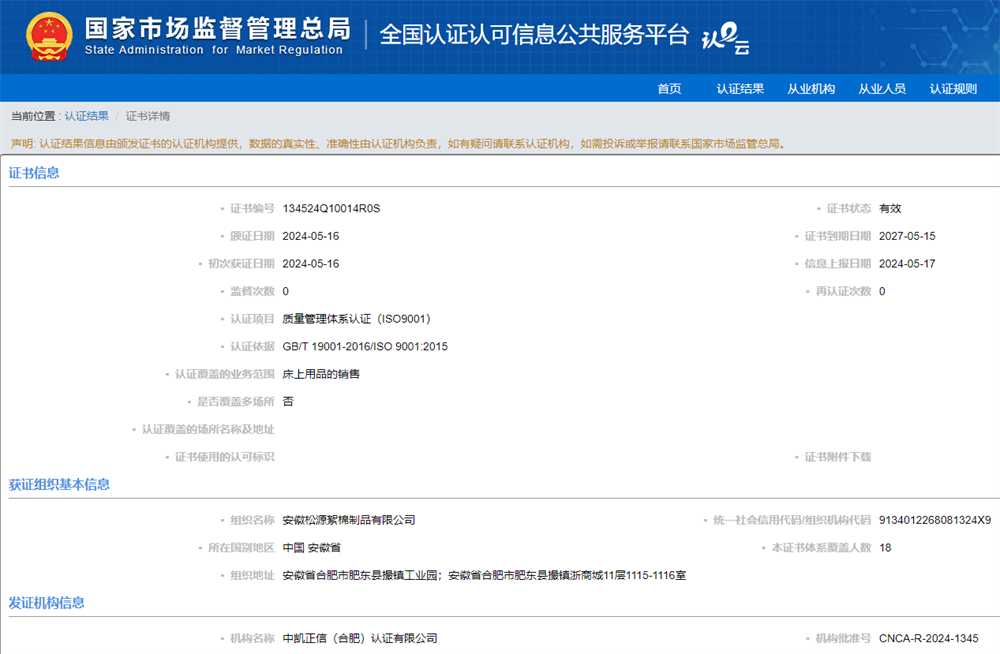Click the 证书详情 breadcrumb text
The image size is (1000, 654).
coord(147,116)
